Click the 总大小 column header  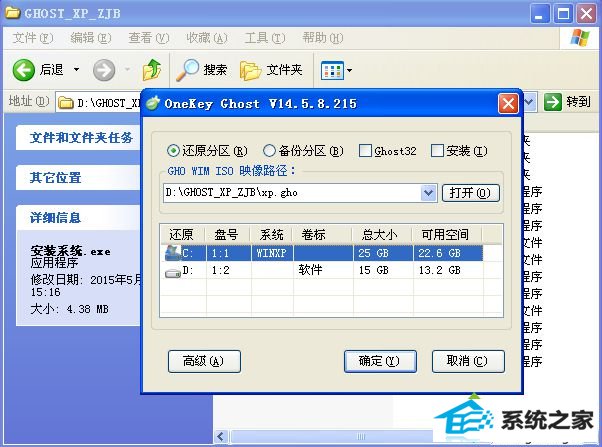pyautogui.click(x=382, y=234)
